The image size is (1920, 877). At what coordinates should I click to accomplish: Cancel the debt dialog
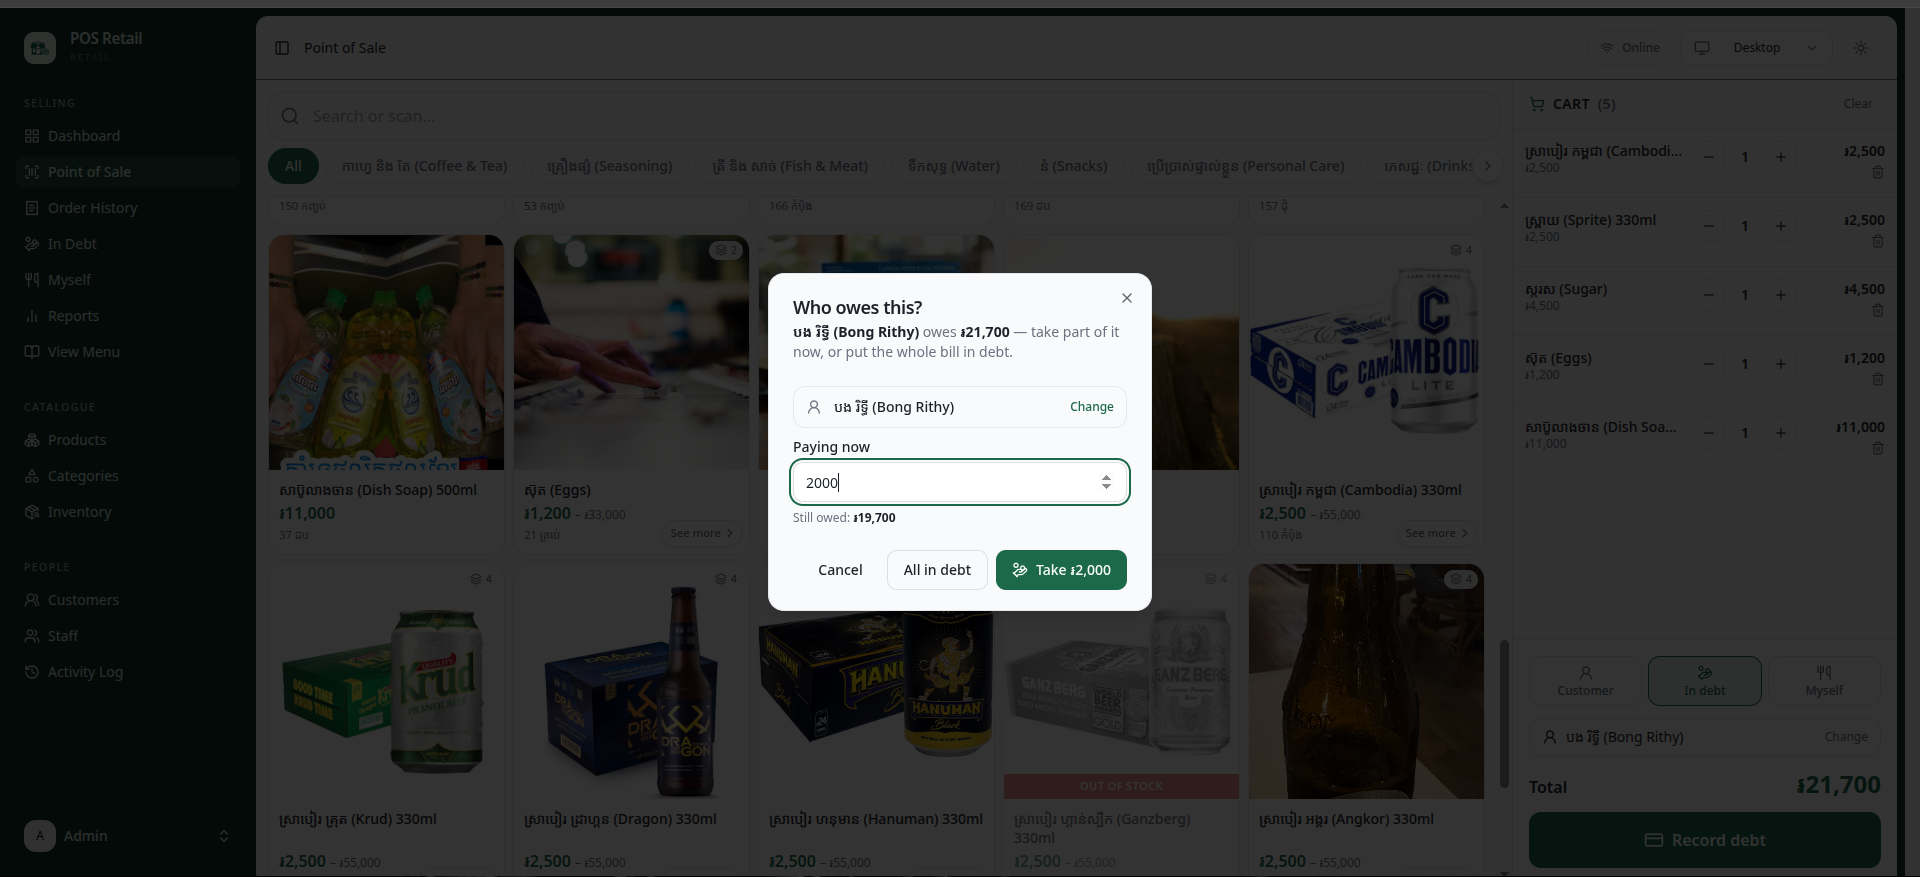(840, 570)
